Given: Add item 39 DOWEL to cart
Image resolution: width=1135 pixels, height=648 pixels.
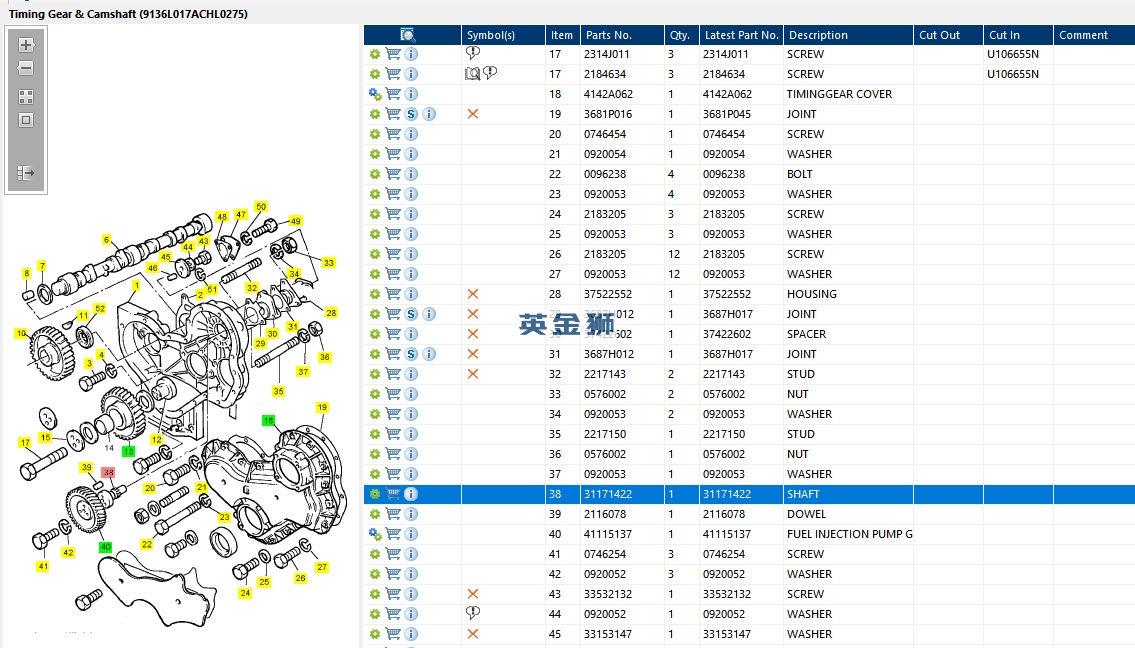Looking at the screenshot, I should [x=393, y=514].
